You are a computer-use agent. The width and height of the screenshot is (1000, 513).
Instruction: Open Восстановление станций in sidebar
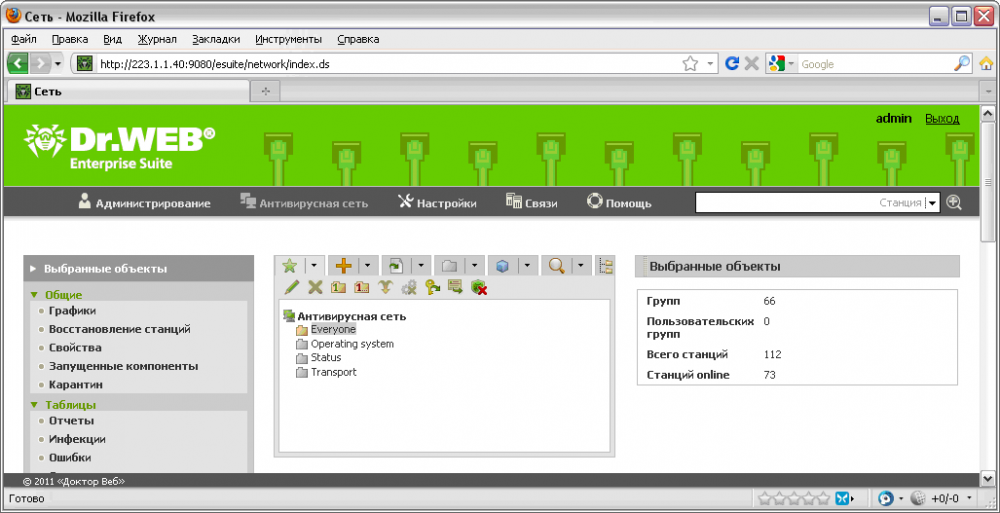(119, 329)
